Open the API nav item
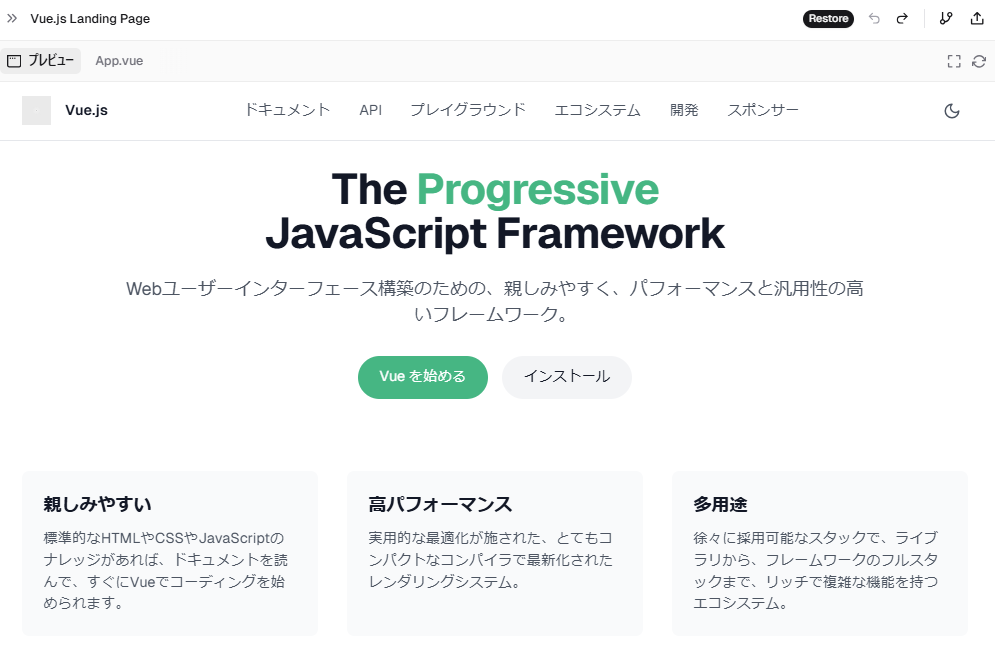 [371, 110]
